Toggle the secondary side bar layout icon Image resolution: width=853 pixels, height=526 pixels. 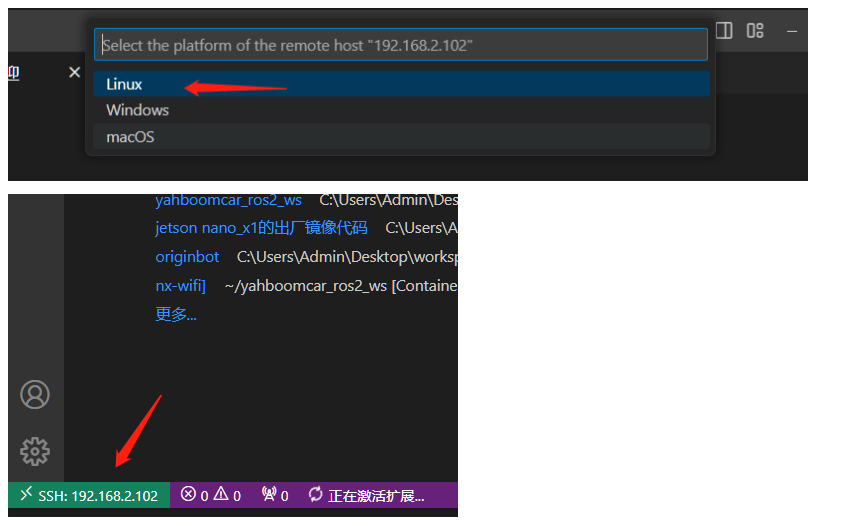[724, 30]
